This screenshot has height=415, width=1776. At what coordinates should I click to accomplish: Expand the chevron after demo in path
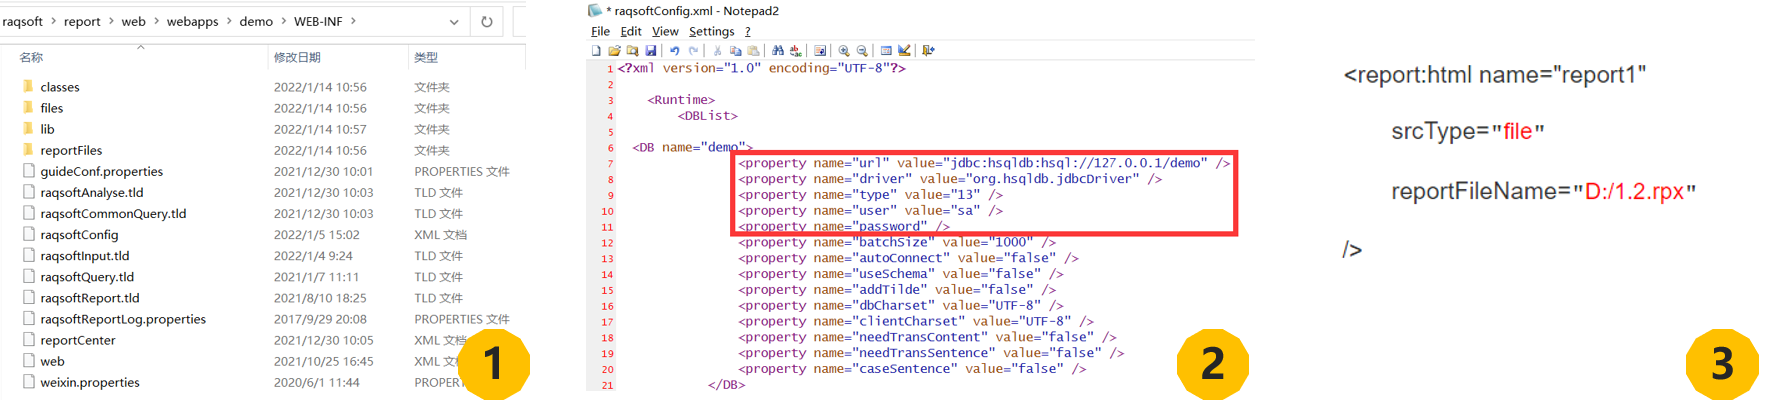click(x=283, y=21)
